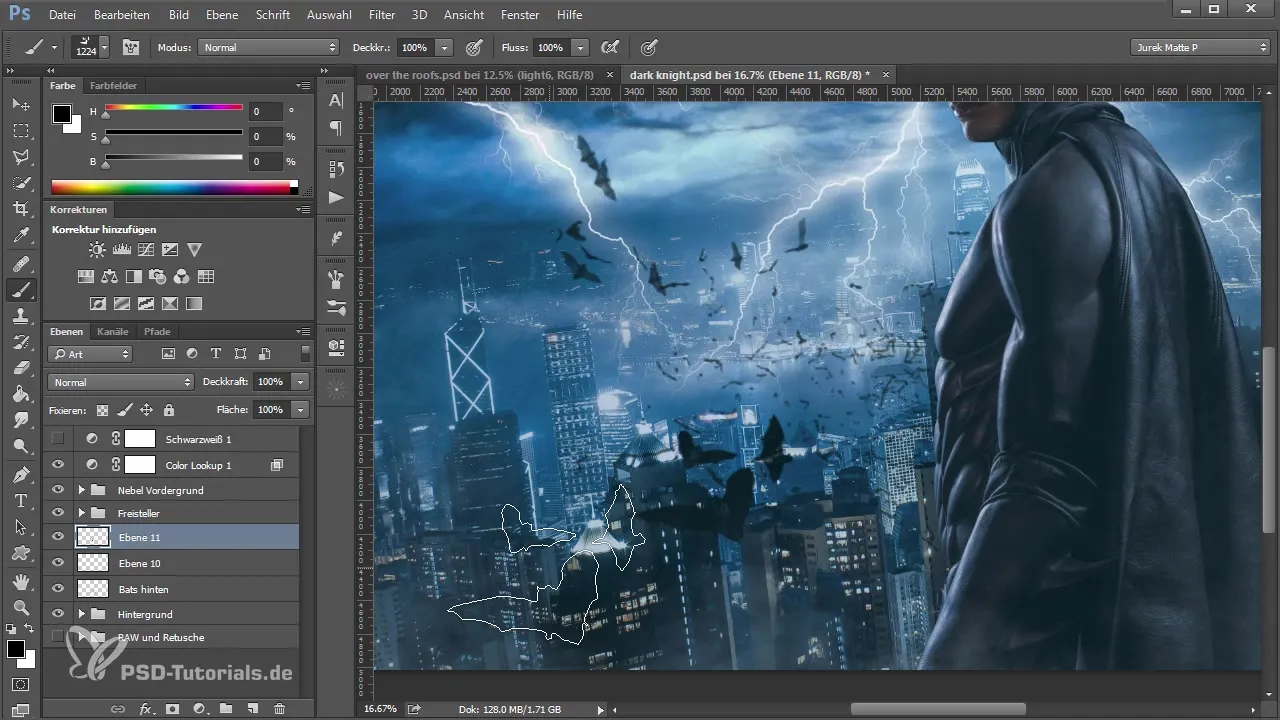Open the Bearbeiten menu

point(122,15)
